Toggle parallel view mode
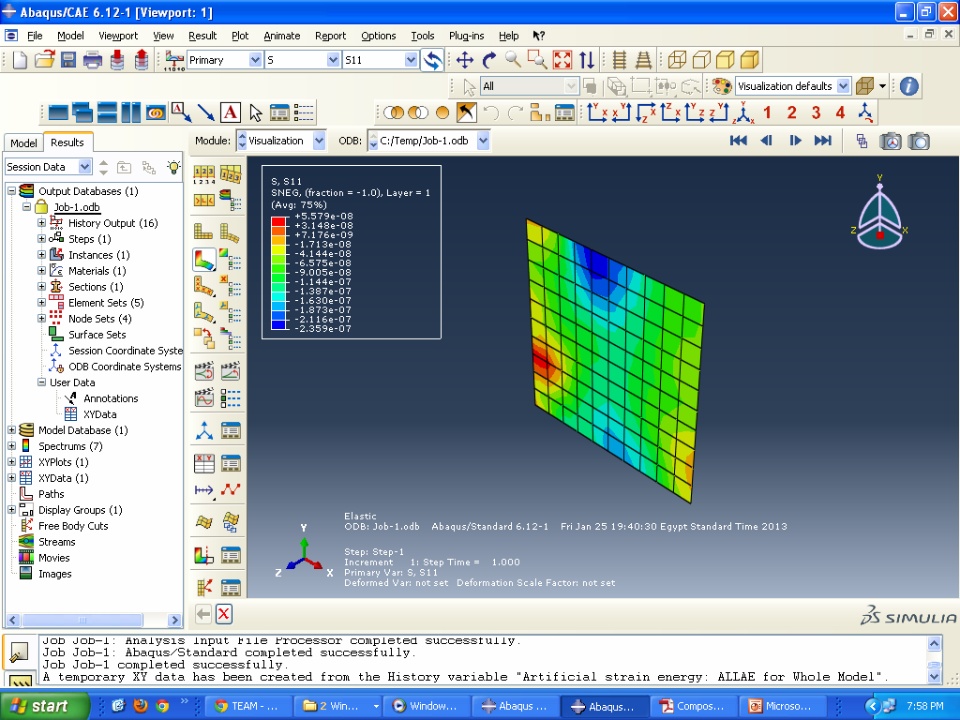Screen dimensions: 960x720 [620, 60]
